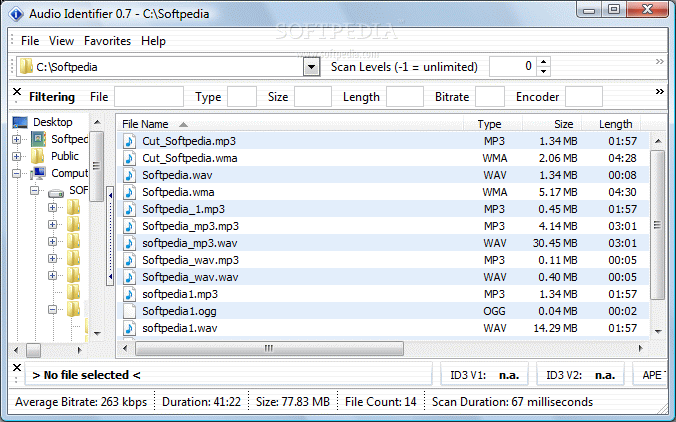
Task: Click the SOF drive icon in tree
Action: point(56,193)
